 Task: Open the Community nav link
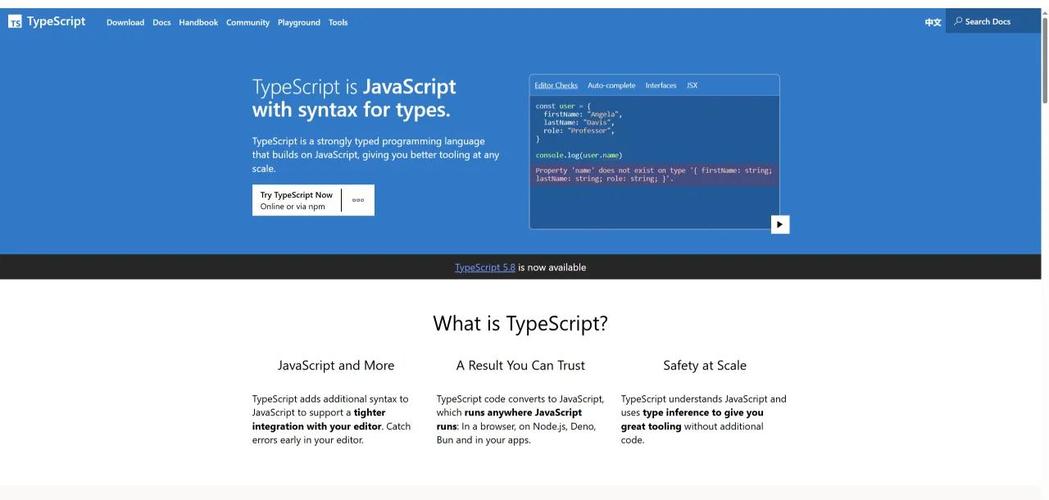click(x=248, y=22)
